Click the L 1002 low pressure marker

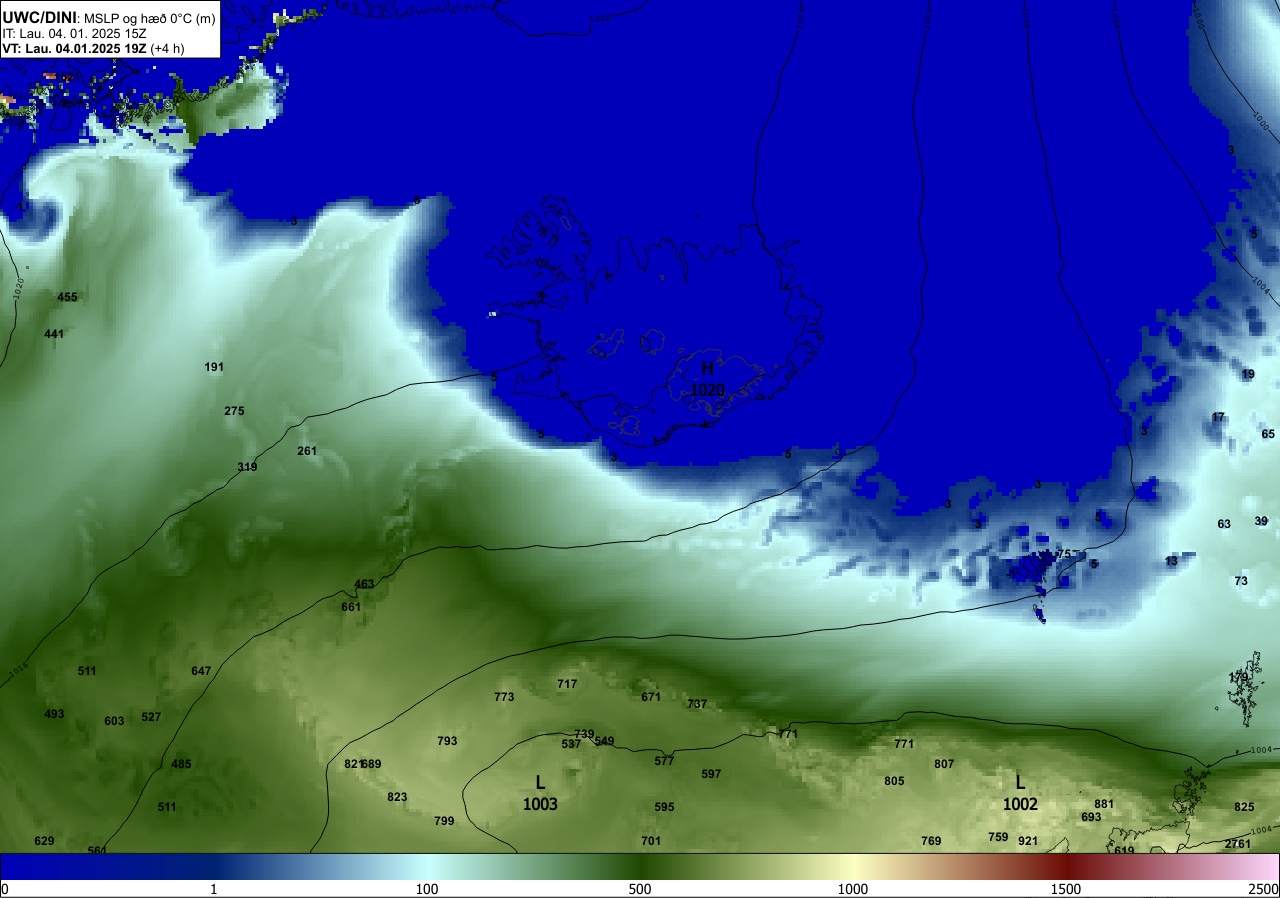coord(1020,793)
